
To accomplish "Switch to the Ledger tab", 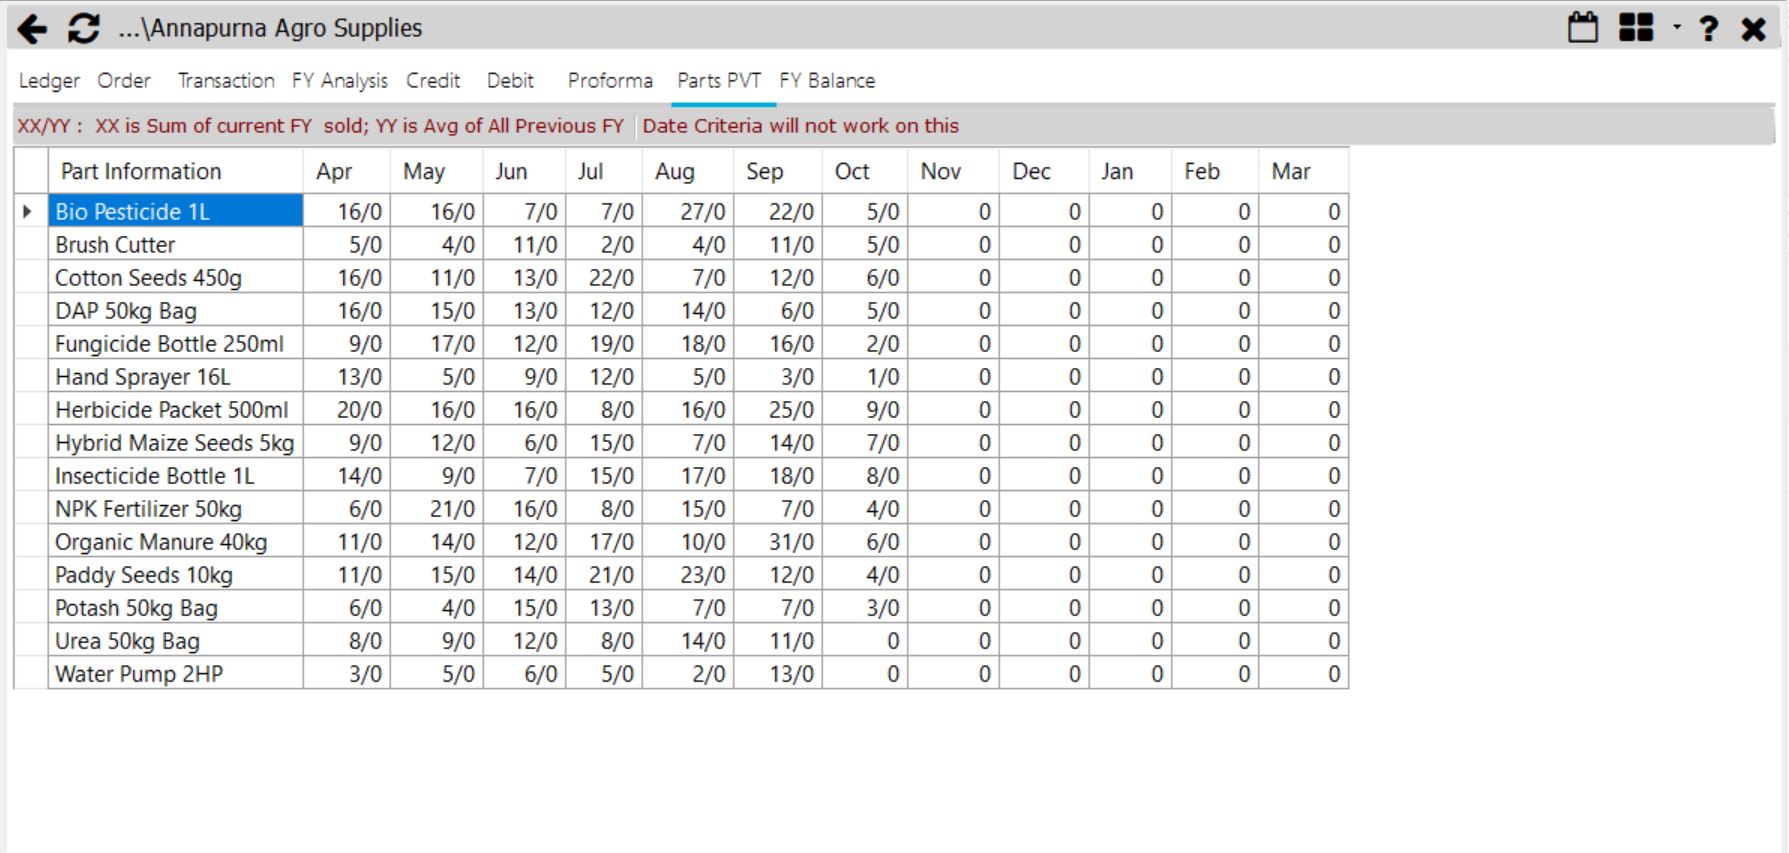I will [x=49, y=81].
